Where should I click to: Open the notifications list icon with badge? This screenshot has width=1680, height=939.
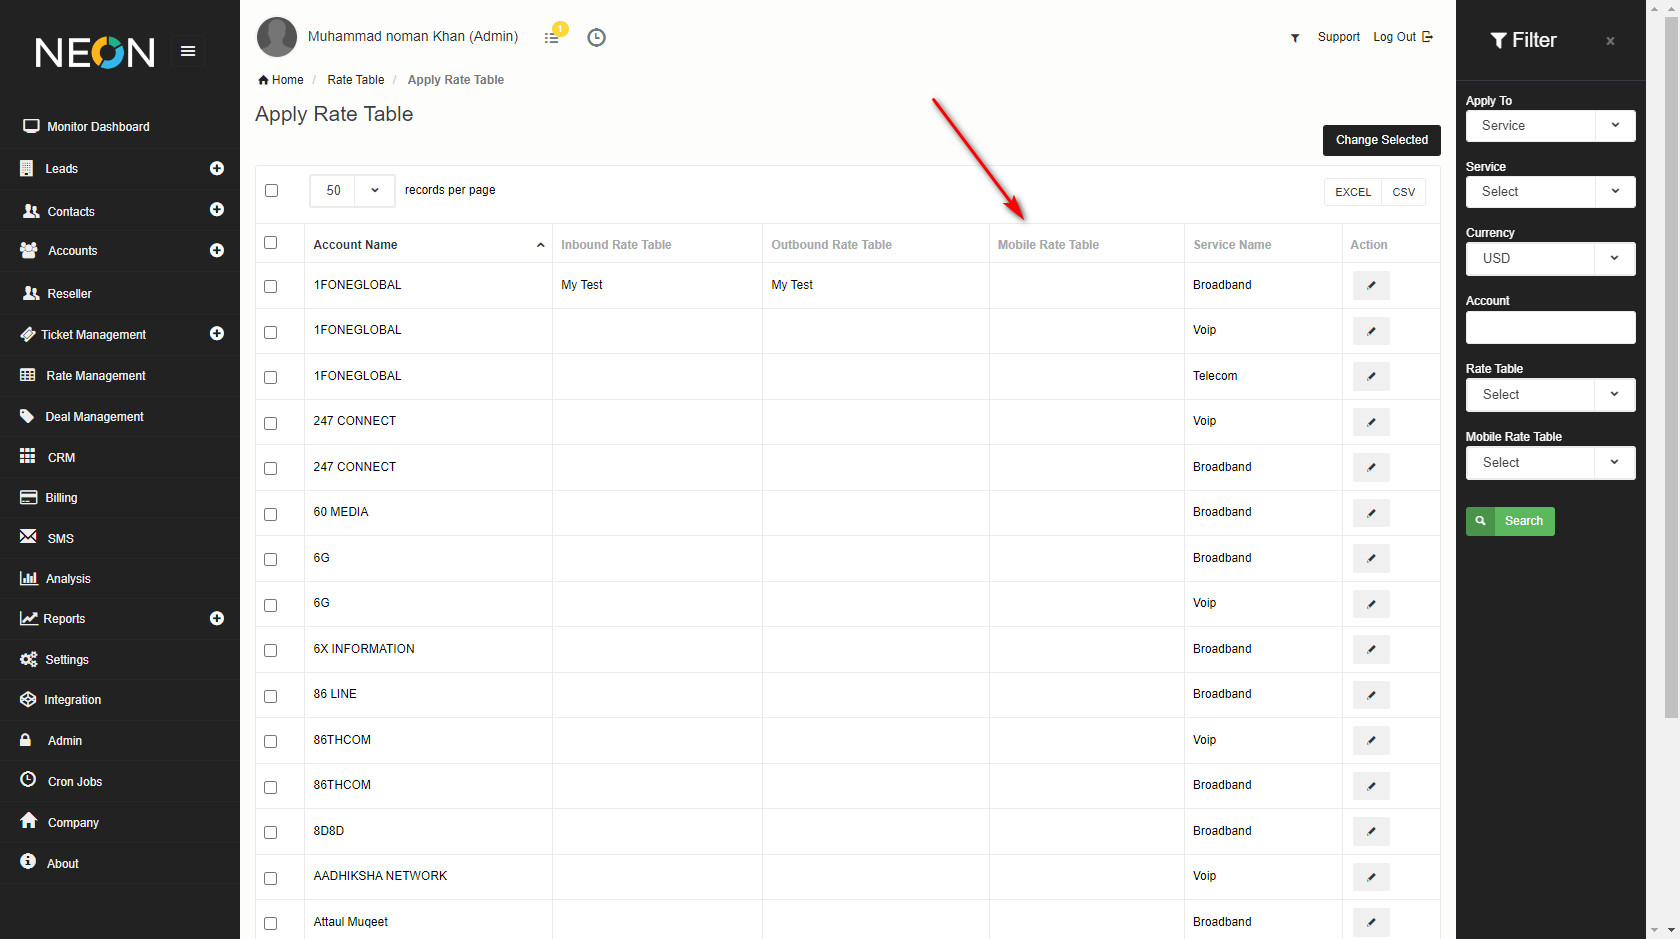[552, 37]
